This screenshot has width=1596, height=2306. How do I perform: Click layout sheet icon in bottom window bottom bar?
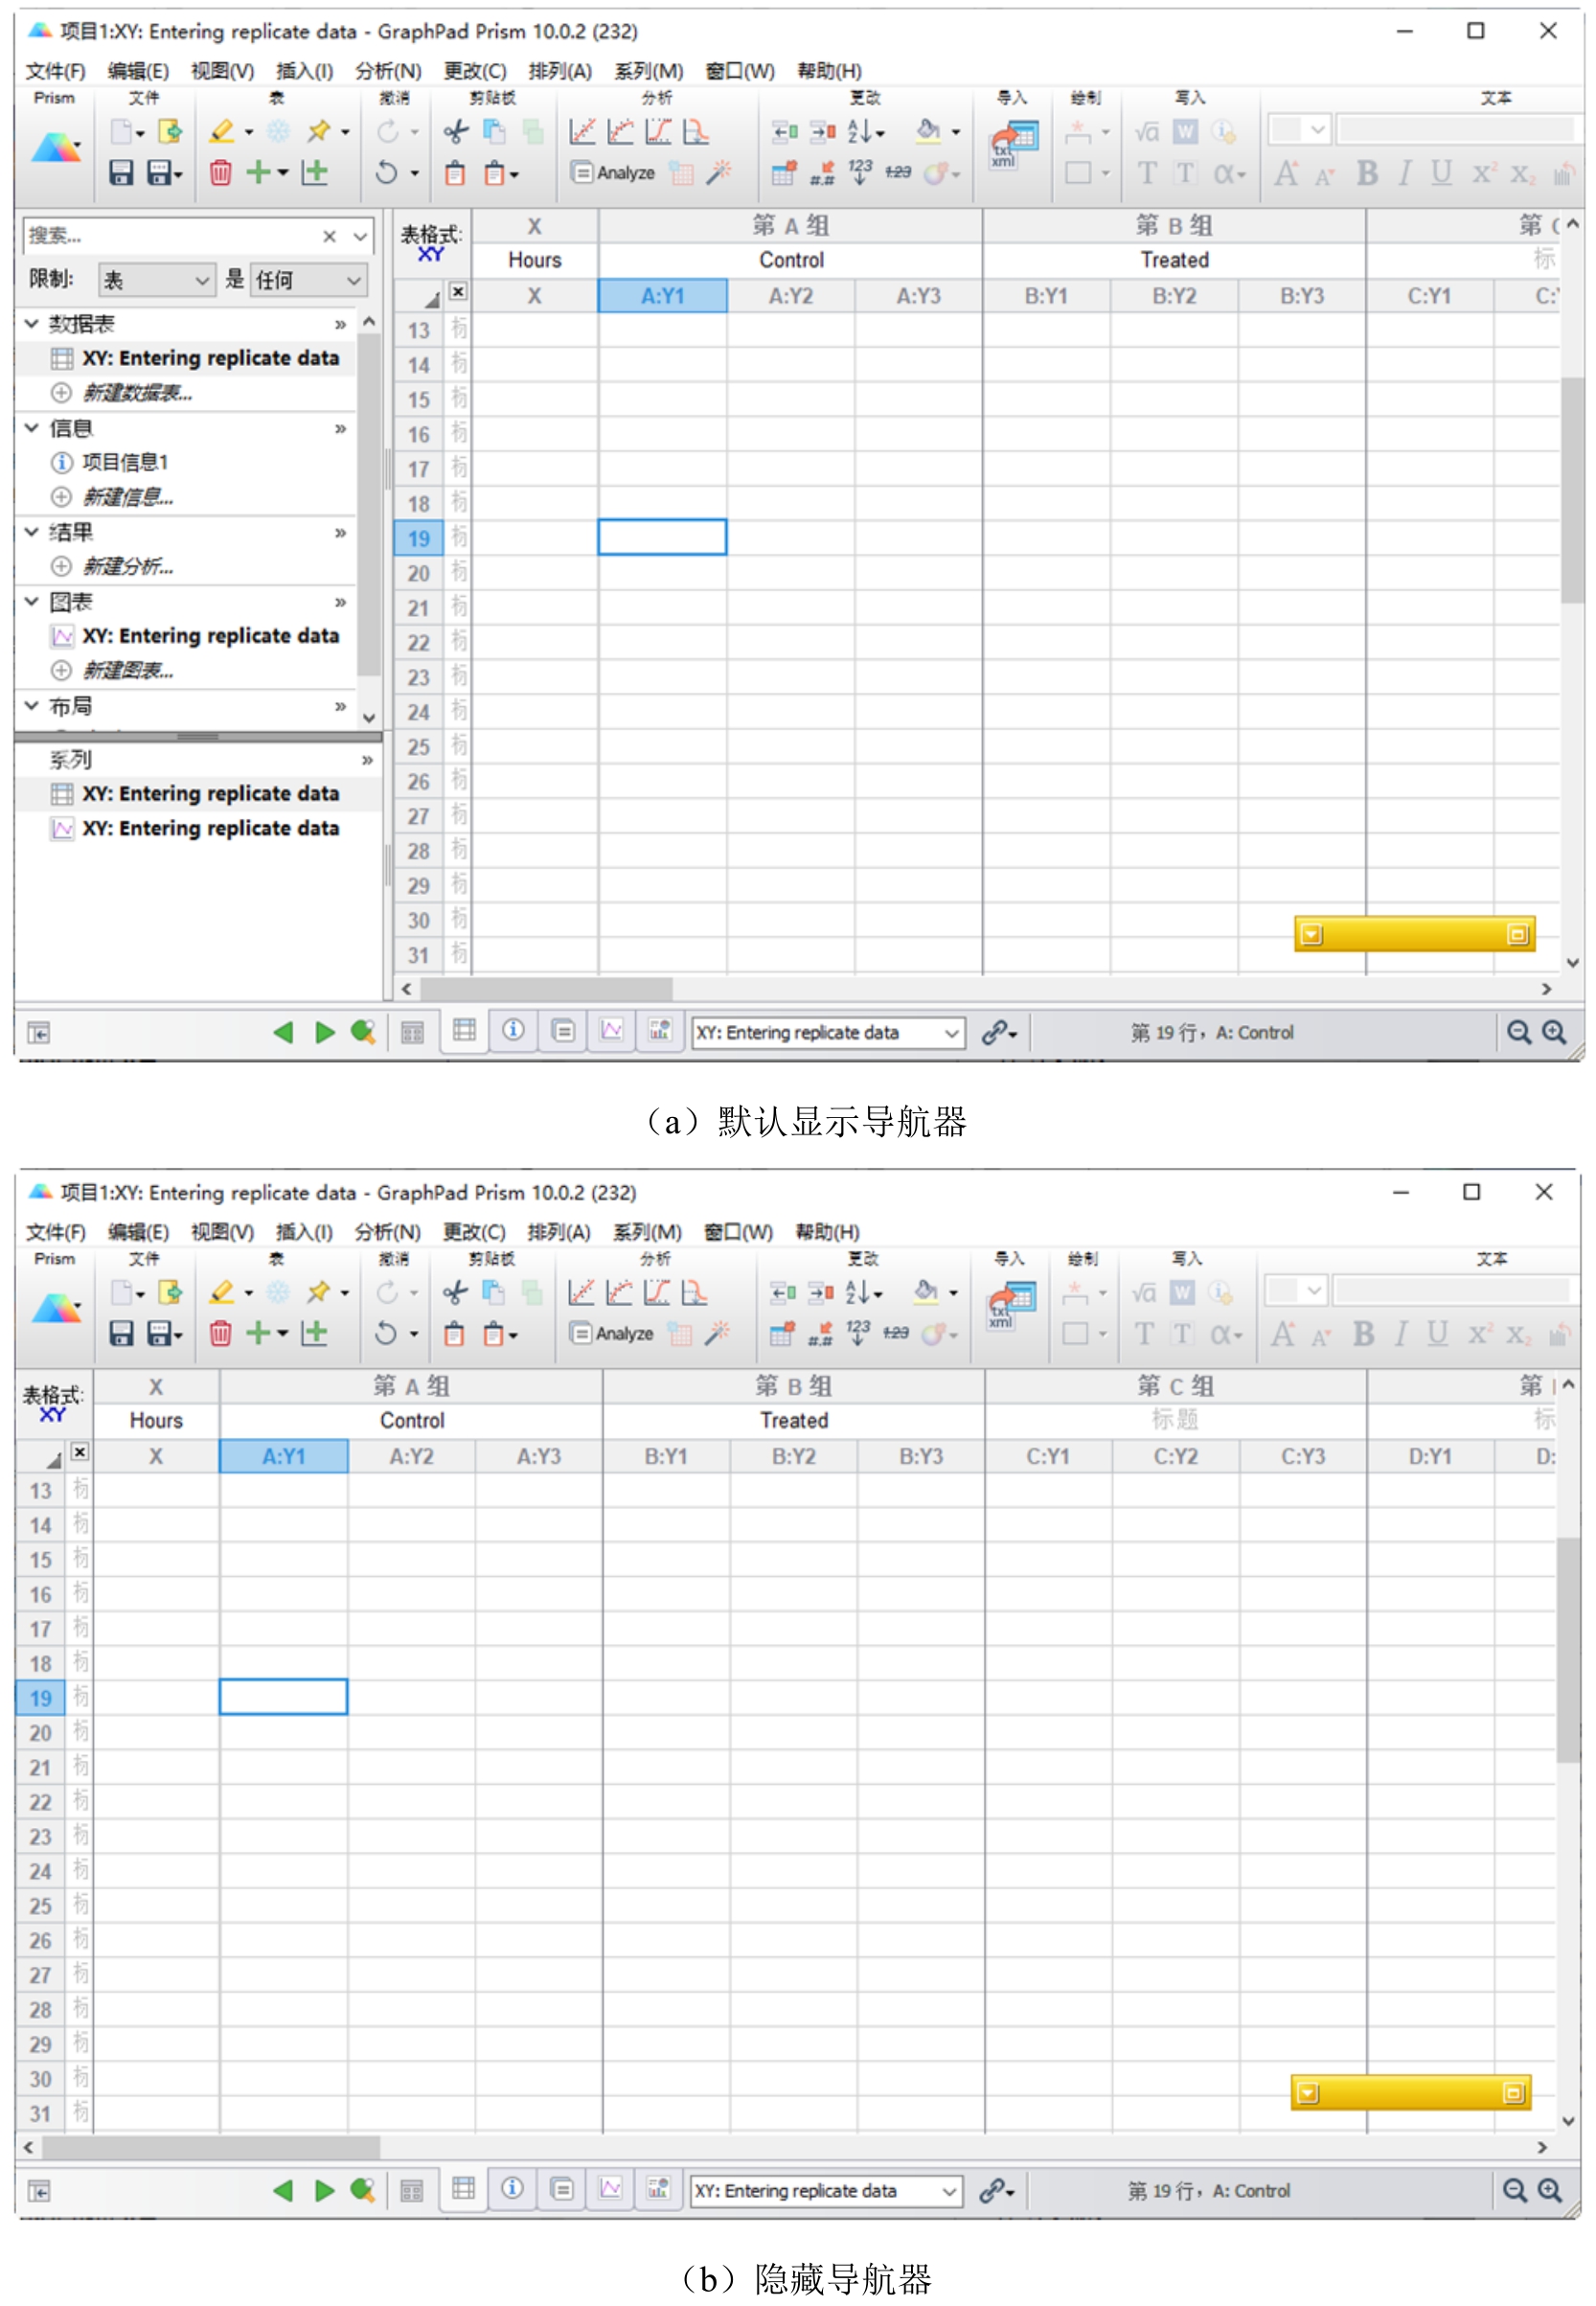[x=659, y=2189]
